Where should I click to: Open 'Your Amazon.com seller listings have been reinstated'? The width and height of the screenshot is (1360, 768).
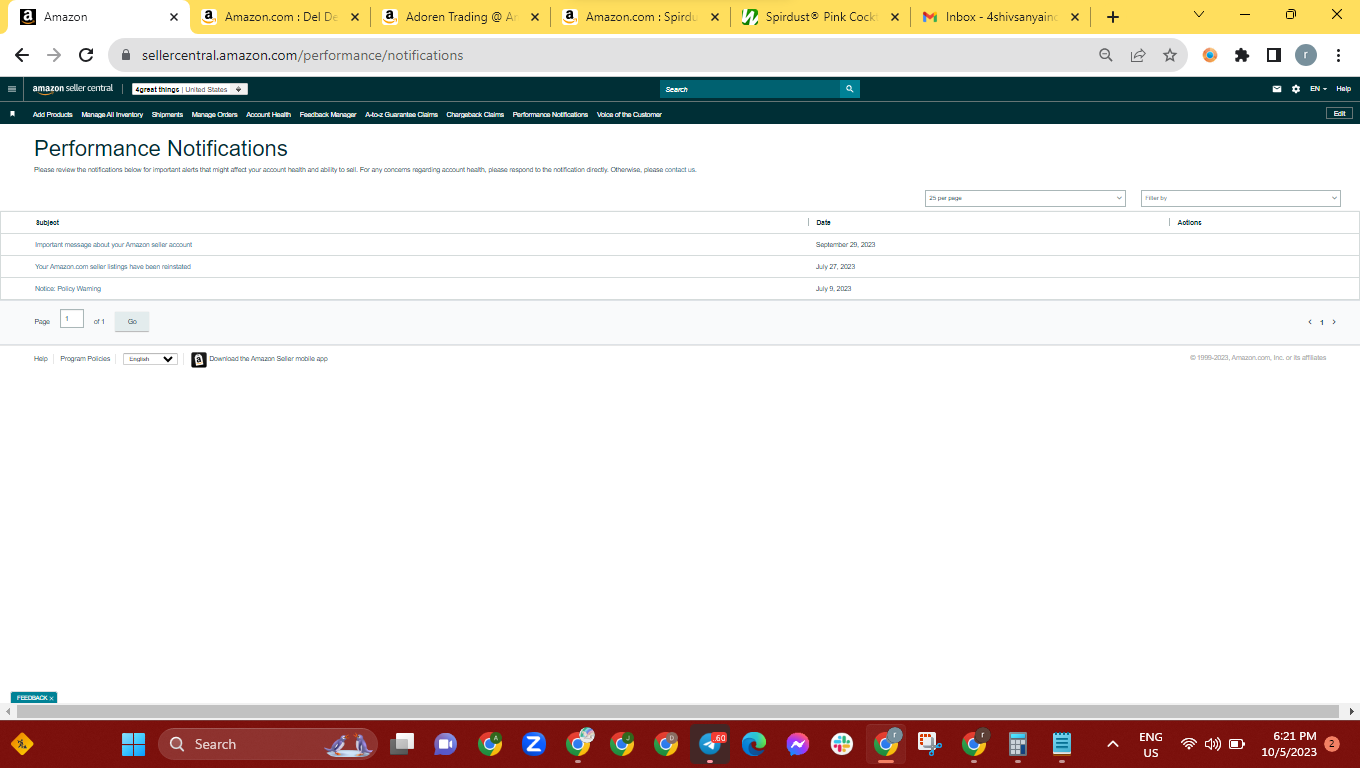(113, 267)
